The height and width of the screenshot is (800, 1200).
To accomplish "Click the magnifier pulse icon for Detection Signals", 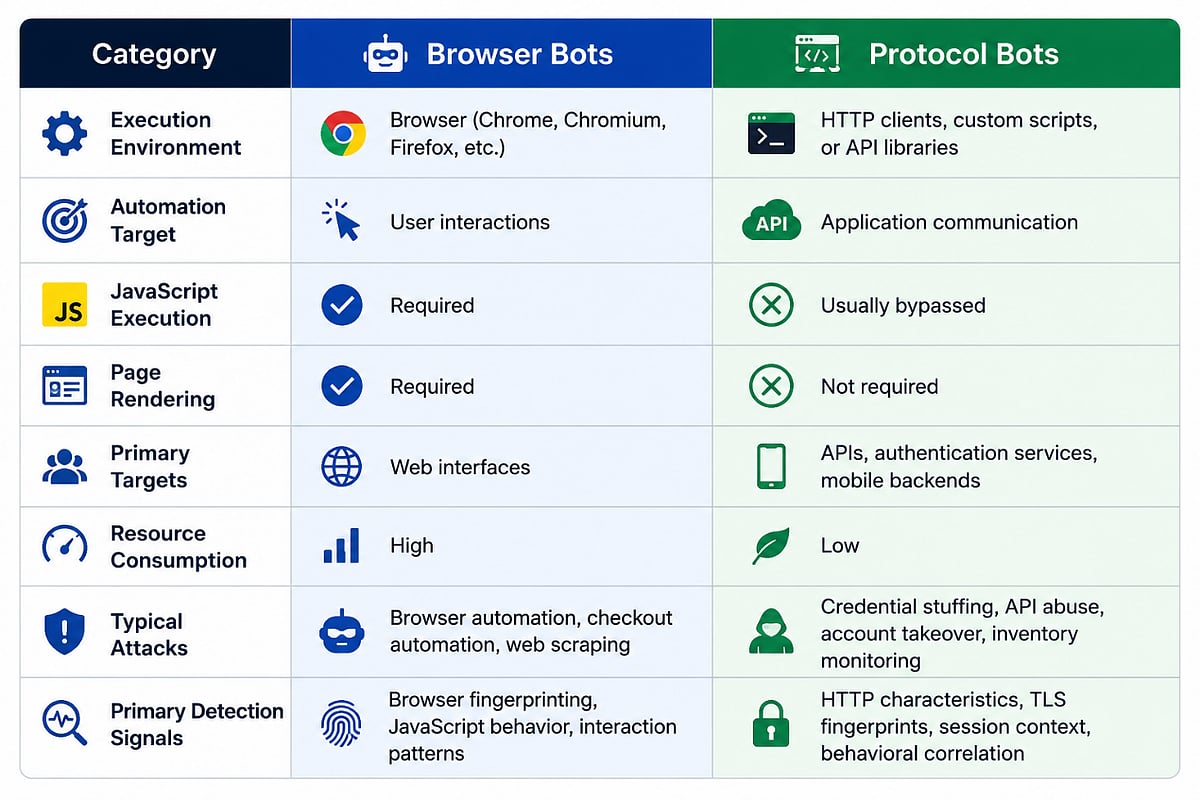I will coord(66,724).
